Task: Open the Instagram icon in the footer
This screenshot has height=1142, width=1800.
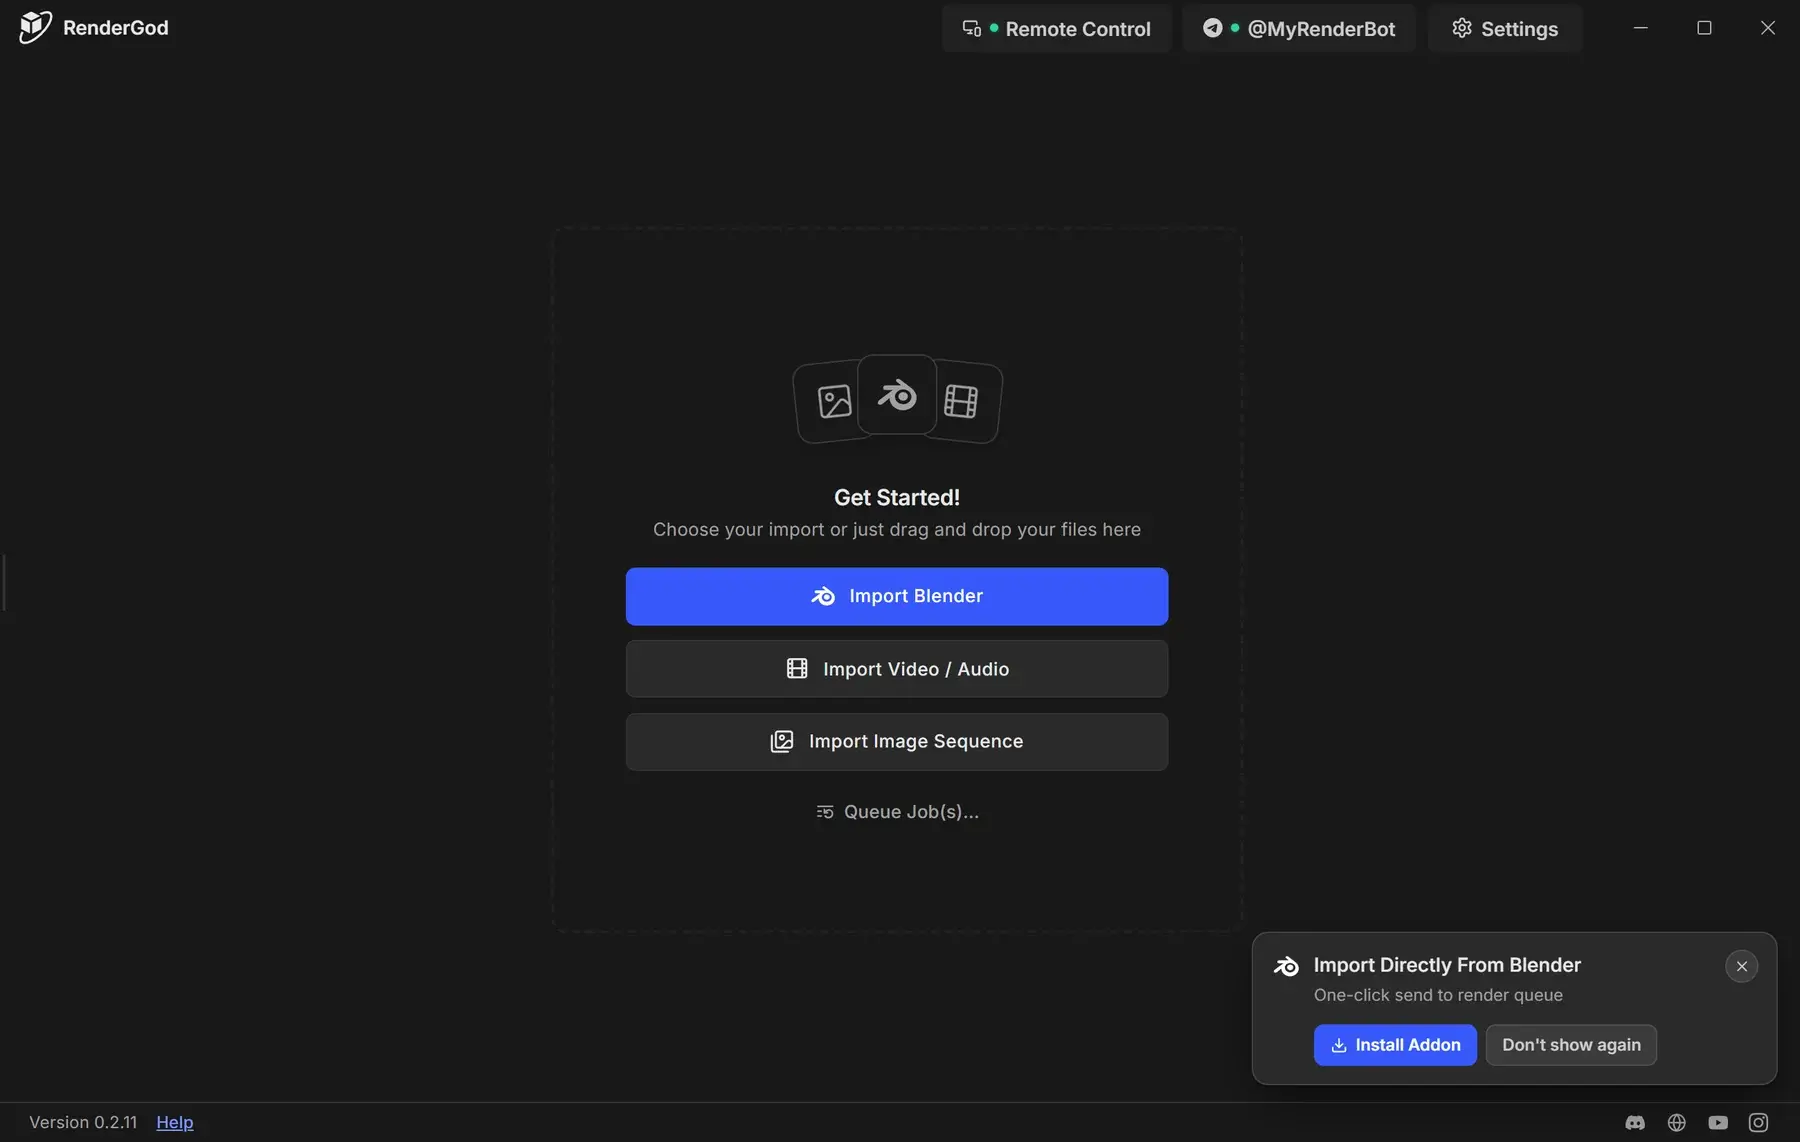Action: 1758,1123
